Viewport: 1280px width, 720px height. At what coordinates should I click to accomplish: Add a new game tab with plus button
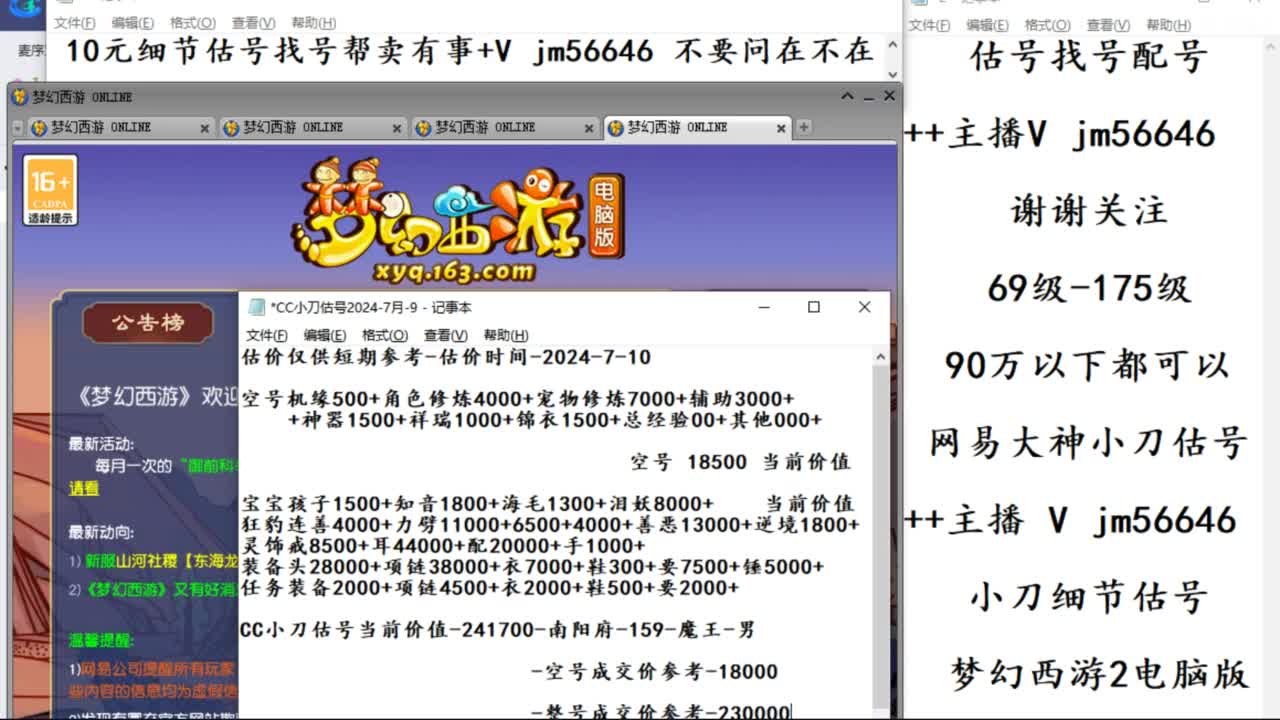(x=803, y=127)
